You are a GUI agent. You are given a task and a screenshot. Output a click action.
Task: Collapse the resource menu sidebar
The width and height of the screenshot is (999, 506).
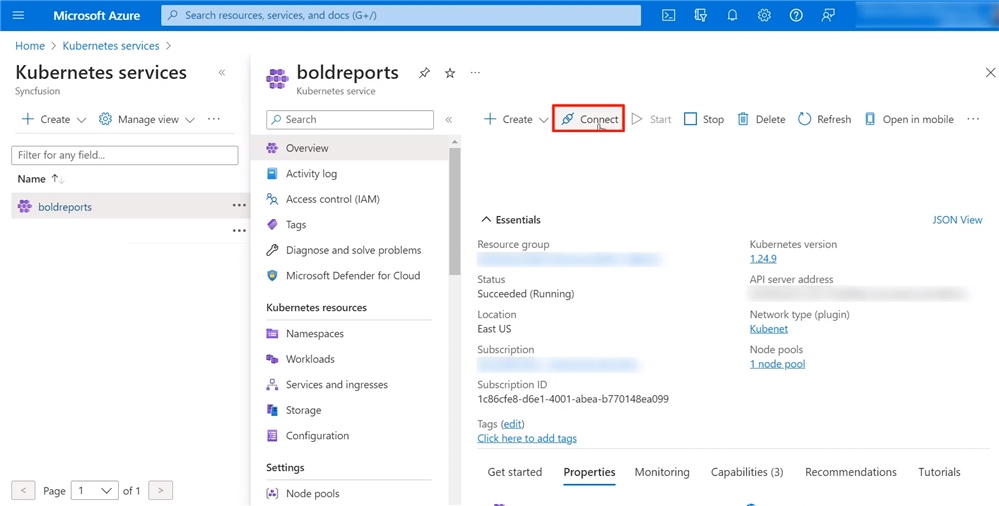click(449, 120)
